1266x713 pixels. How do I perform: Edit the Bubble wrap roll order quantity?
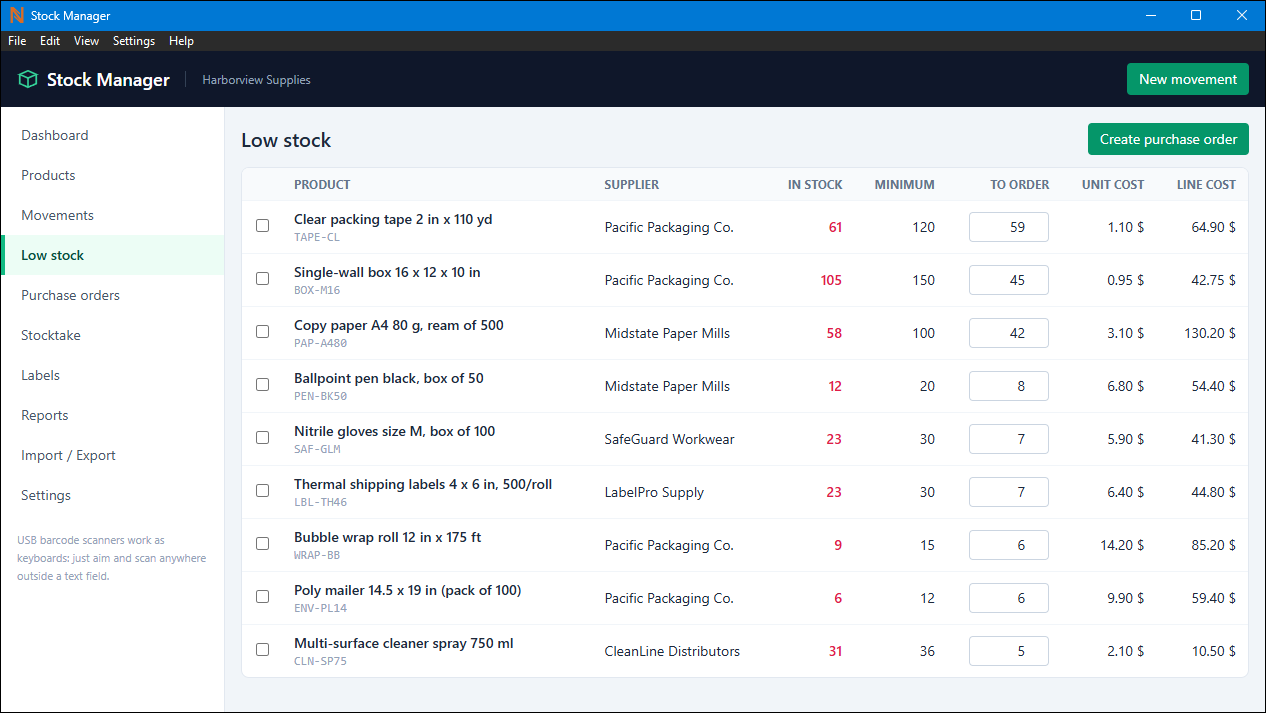click(x=1009, y=545)
